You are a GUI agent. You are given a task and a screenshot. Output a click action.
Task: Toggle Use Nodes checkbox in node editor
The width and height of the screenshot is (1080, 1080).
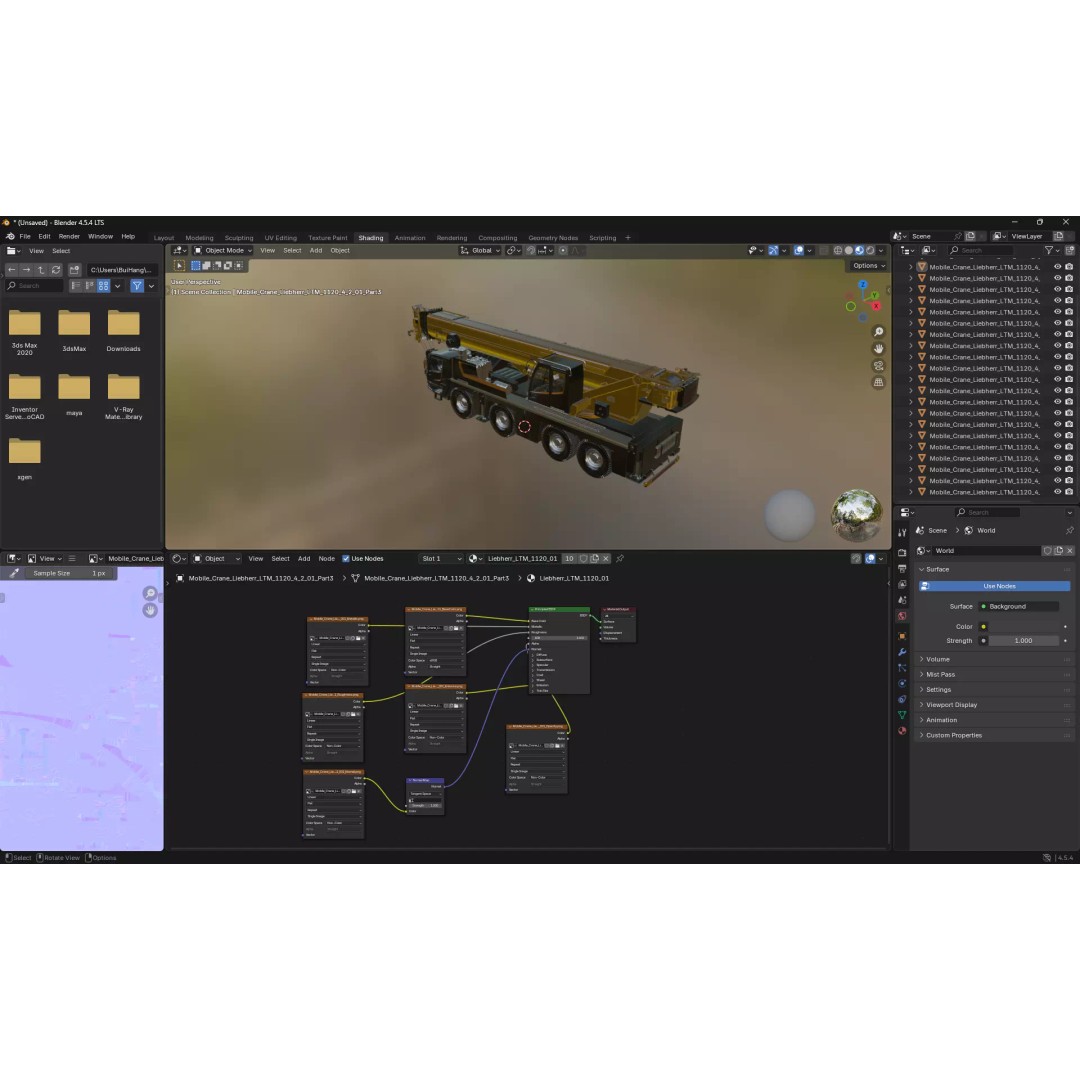[346, 559]
